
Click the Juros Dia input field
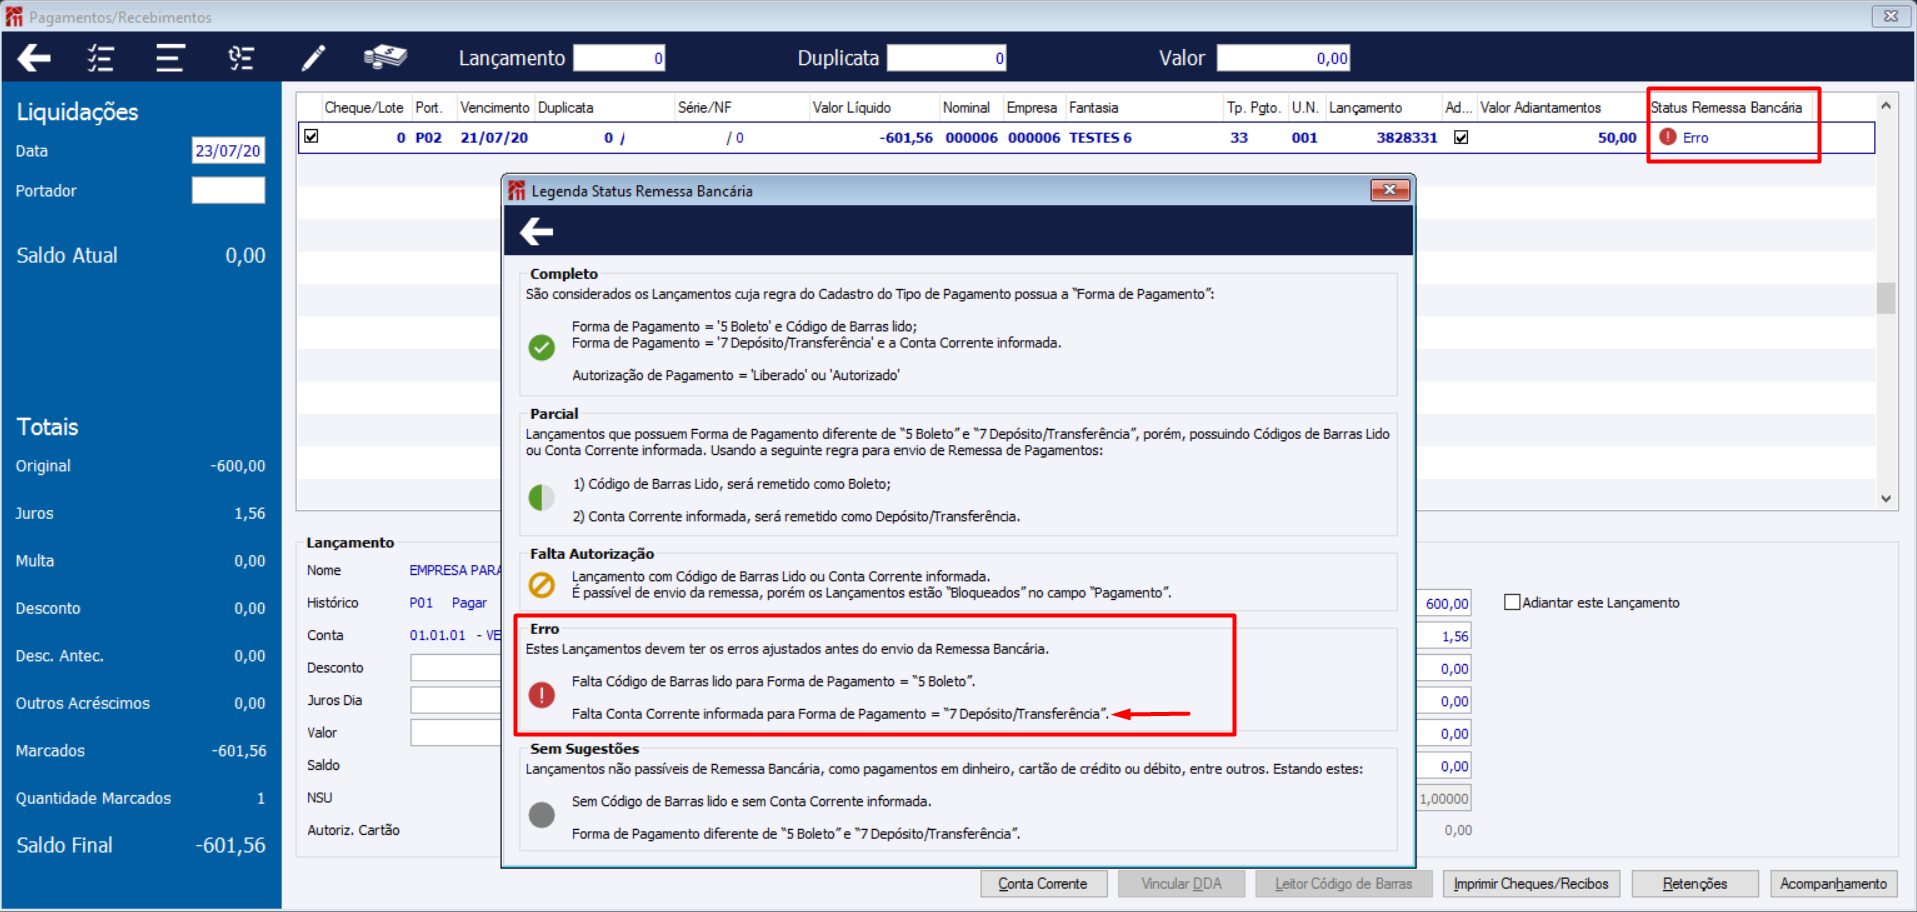click(456, 700)
